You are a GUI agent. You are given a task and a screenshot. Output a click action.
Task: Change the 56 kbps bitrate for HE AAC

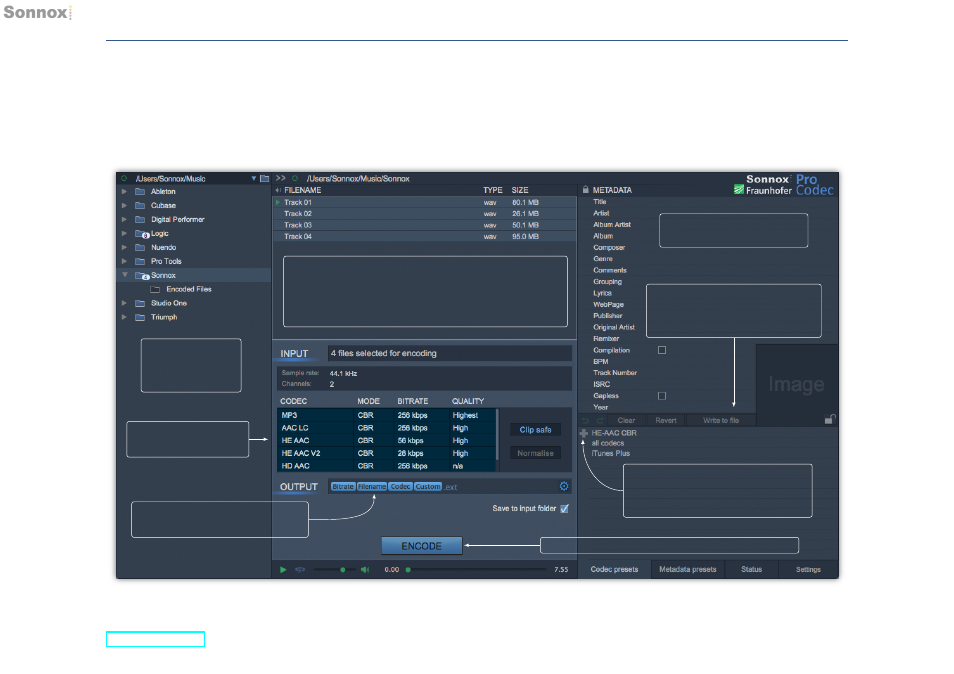pos(410,440)
